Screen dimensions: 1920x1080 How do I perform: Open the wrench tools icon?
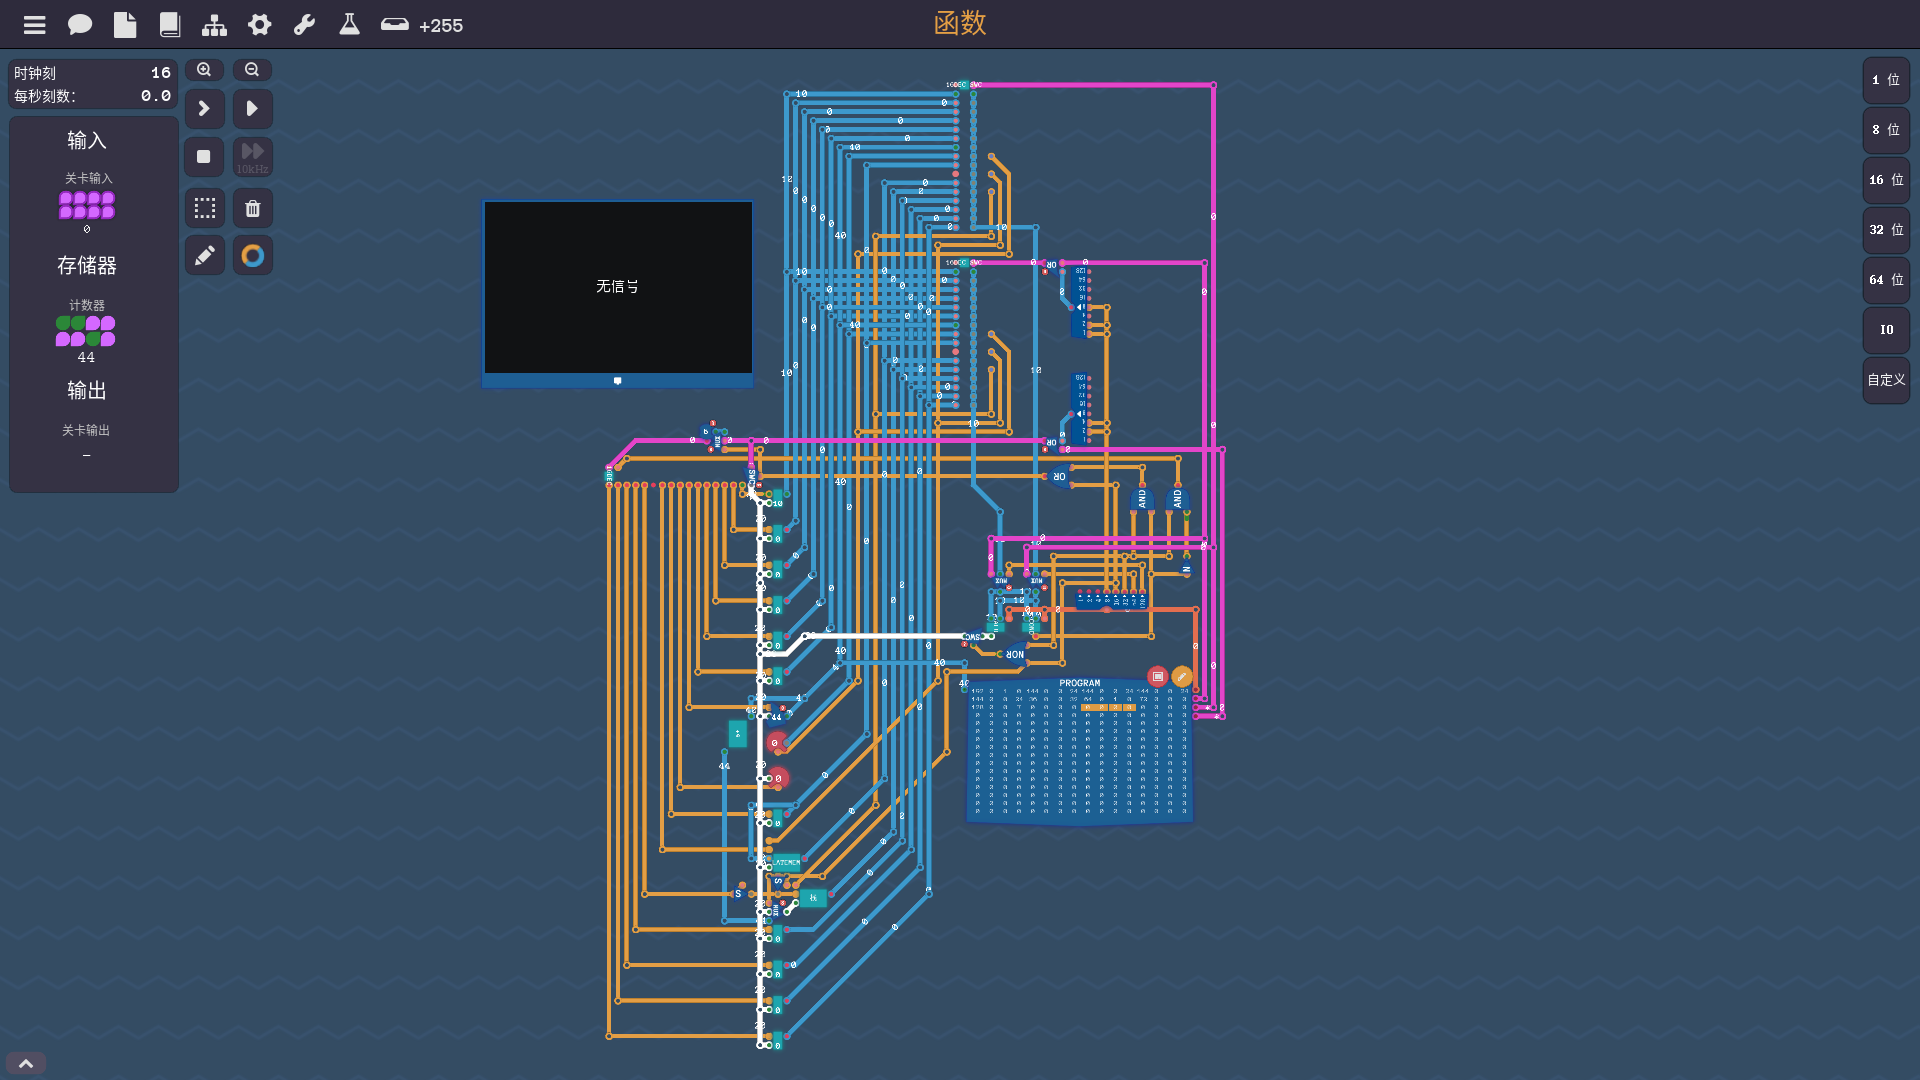305,25
